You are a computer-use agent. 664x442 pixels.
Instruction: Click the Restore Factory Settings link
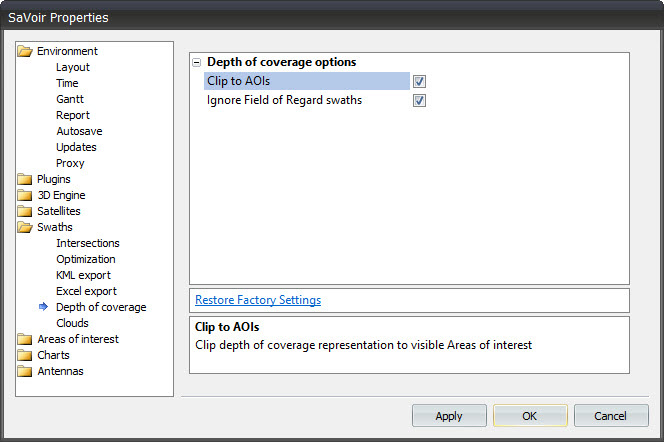point(258,300)
